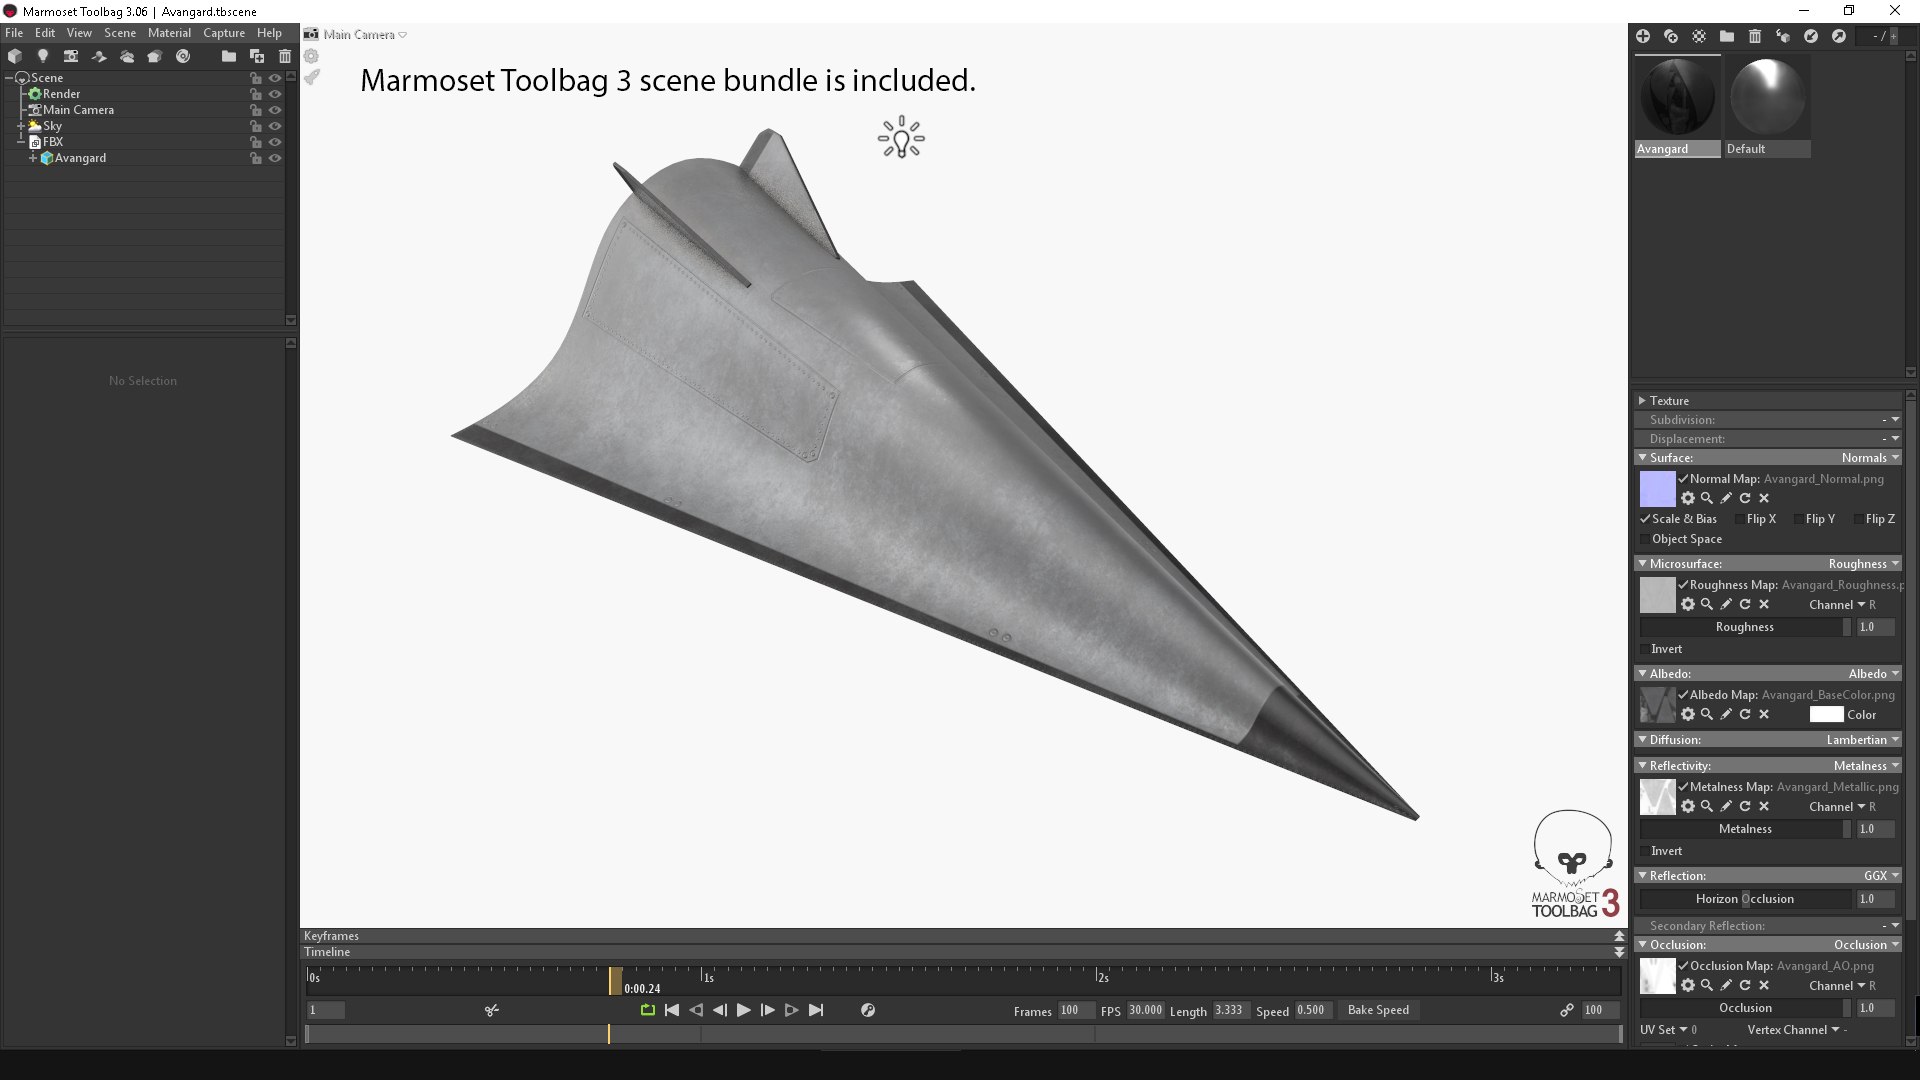Edit the Albedo Map in external editor

pos(1726,714)
